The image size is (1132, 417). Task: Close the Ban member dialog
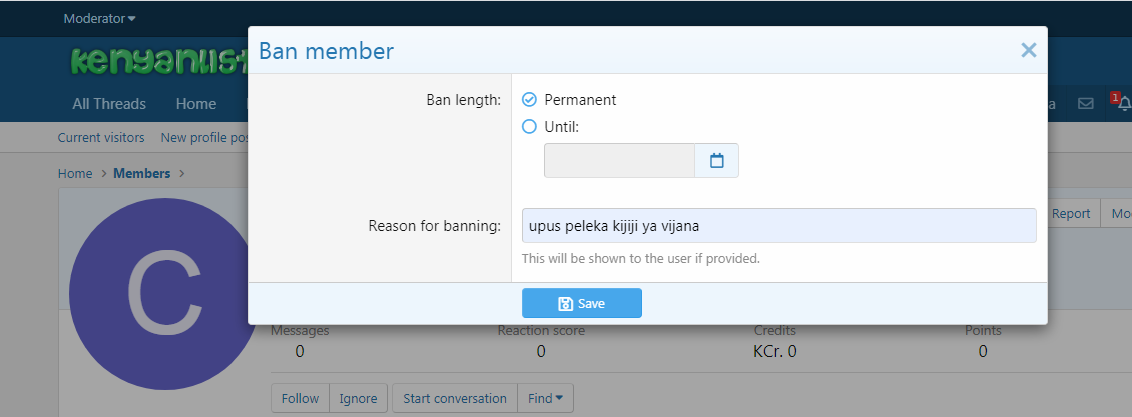1028,51
